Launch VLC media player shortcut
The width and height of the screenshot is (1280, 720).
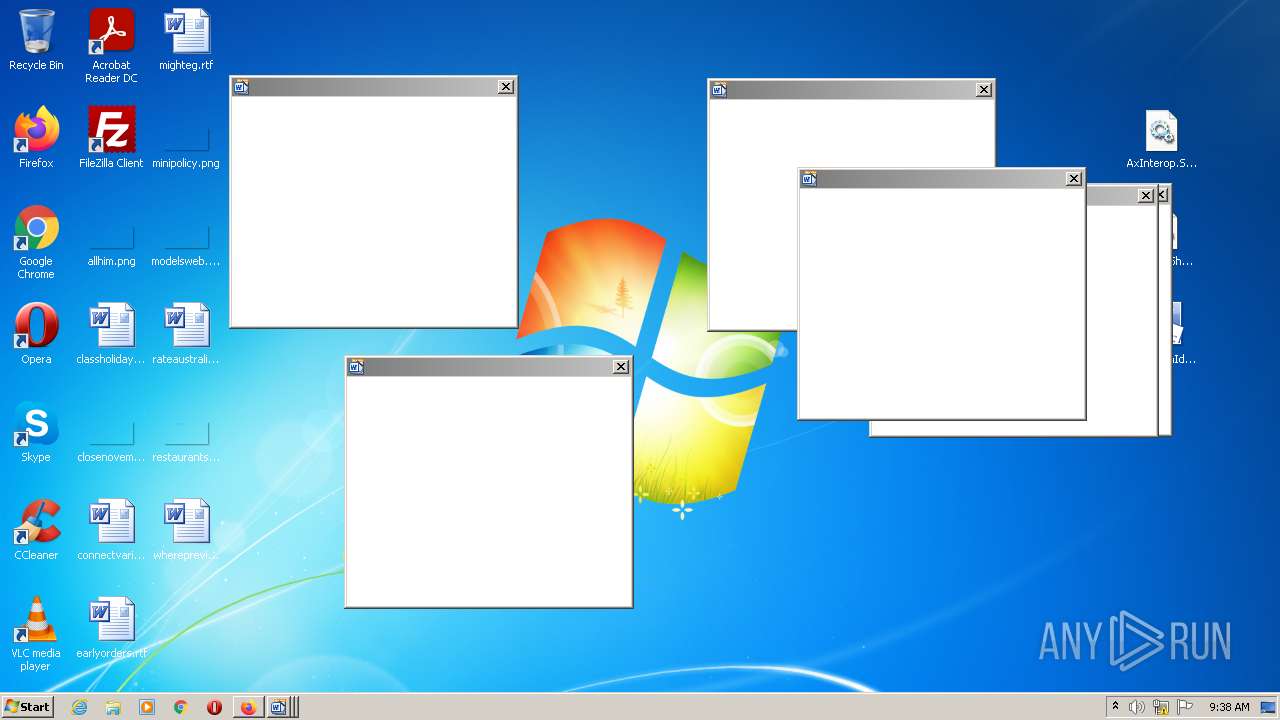point(36,634)
